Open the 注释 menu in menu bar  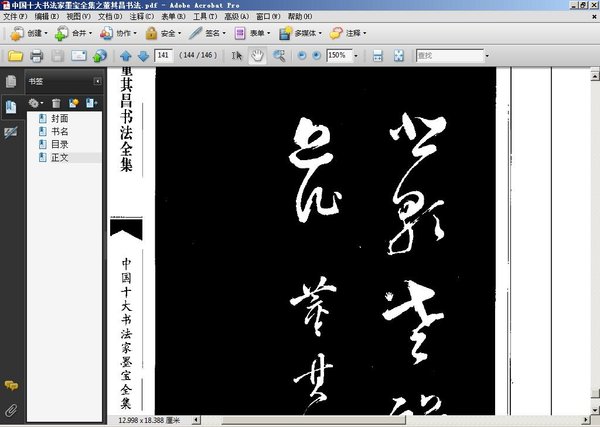[142, 16]
